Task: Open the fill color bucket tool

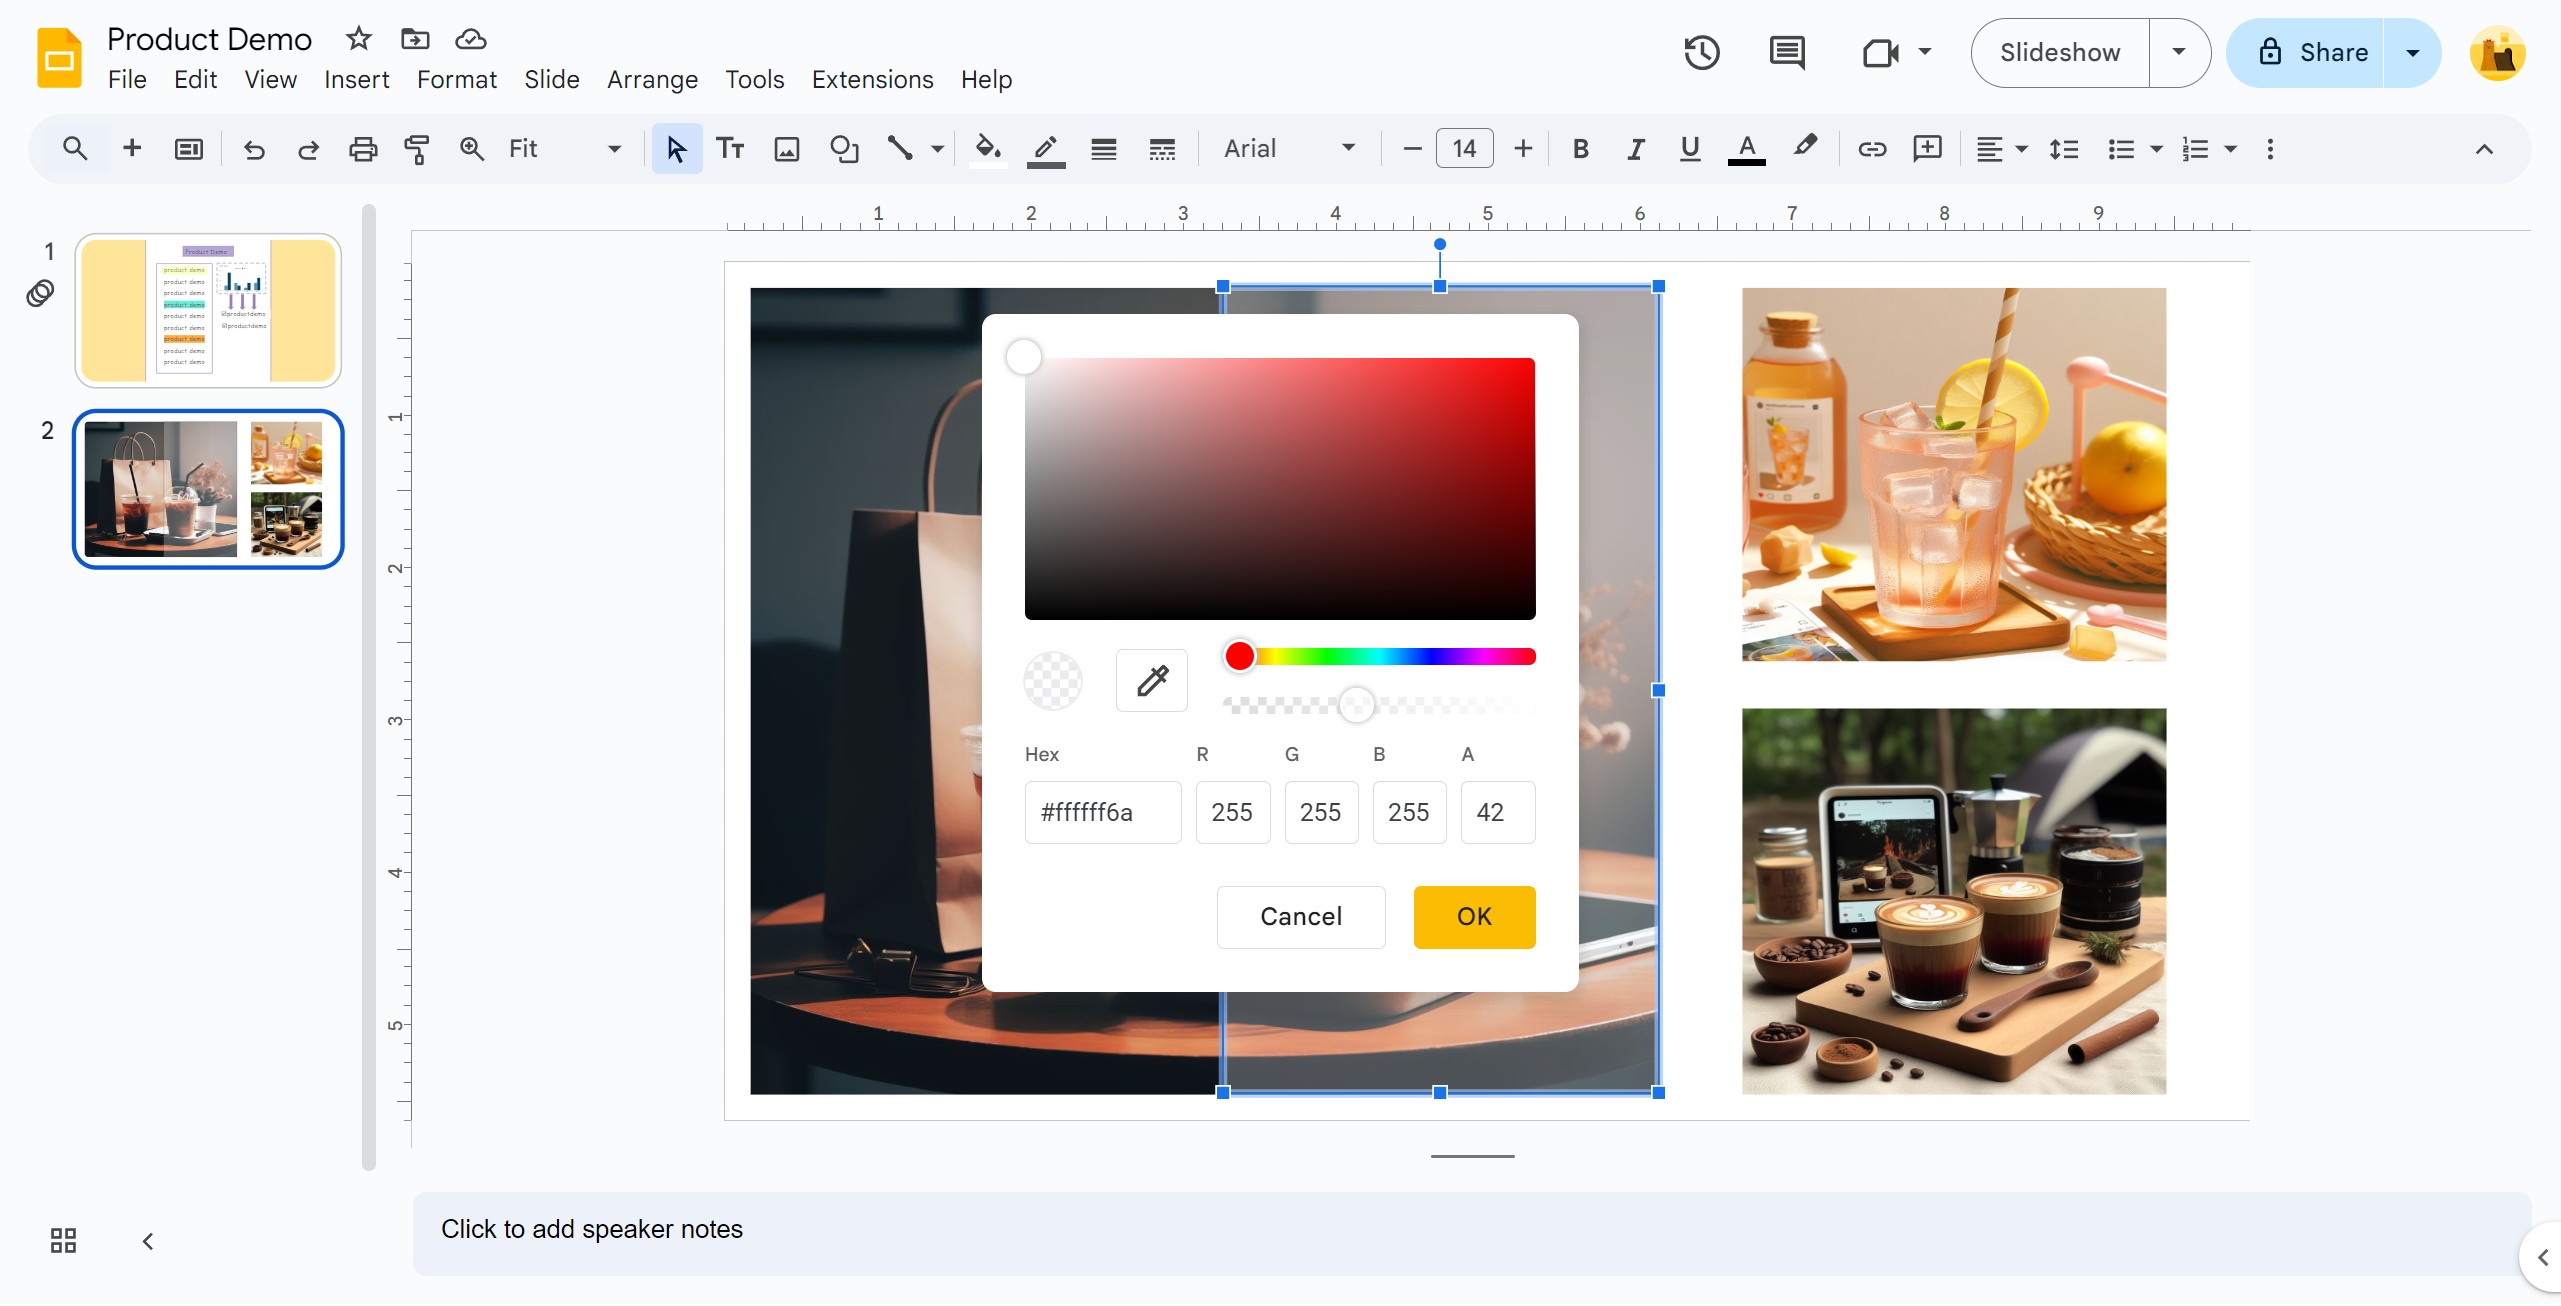Action: [987, 149]
